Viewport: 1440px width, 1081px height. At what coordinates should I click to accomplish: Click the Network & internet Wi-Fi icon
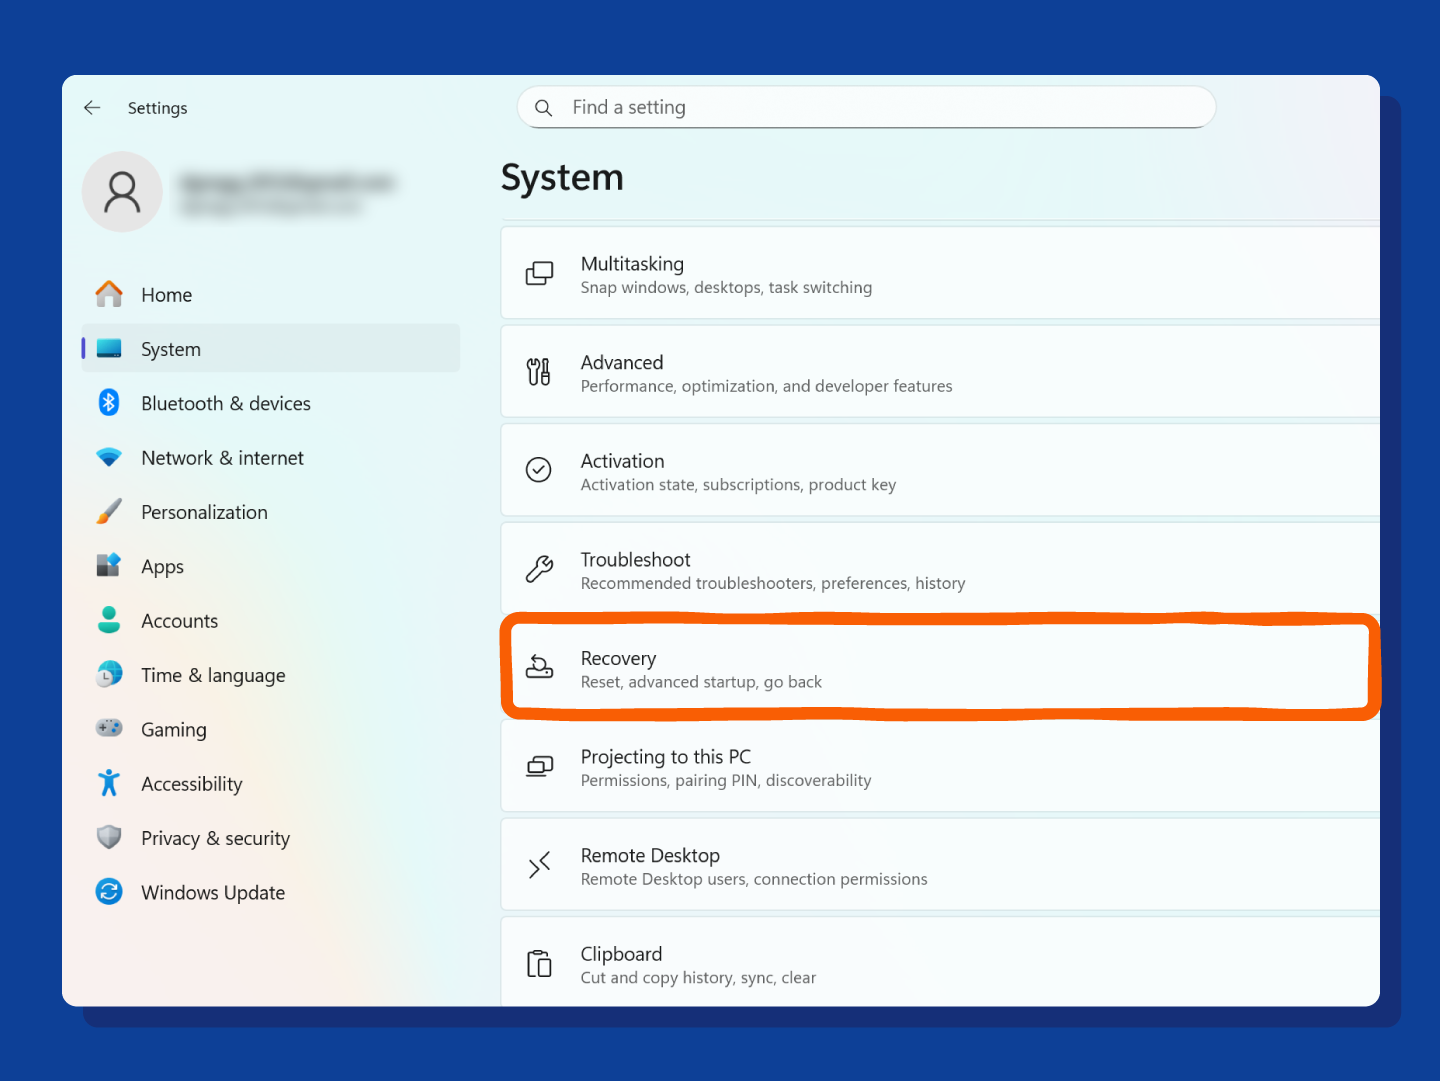pos(108,457)
